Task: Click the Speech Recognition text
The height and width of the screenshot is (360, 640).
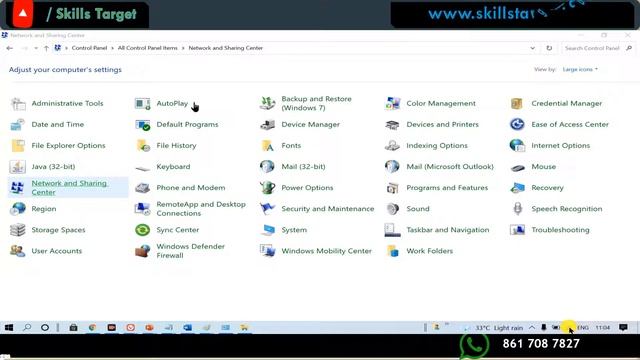Action: pos(567,209)
